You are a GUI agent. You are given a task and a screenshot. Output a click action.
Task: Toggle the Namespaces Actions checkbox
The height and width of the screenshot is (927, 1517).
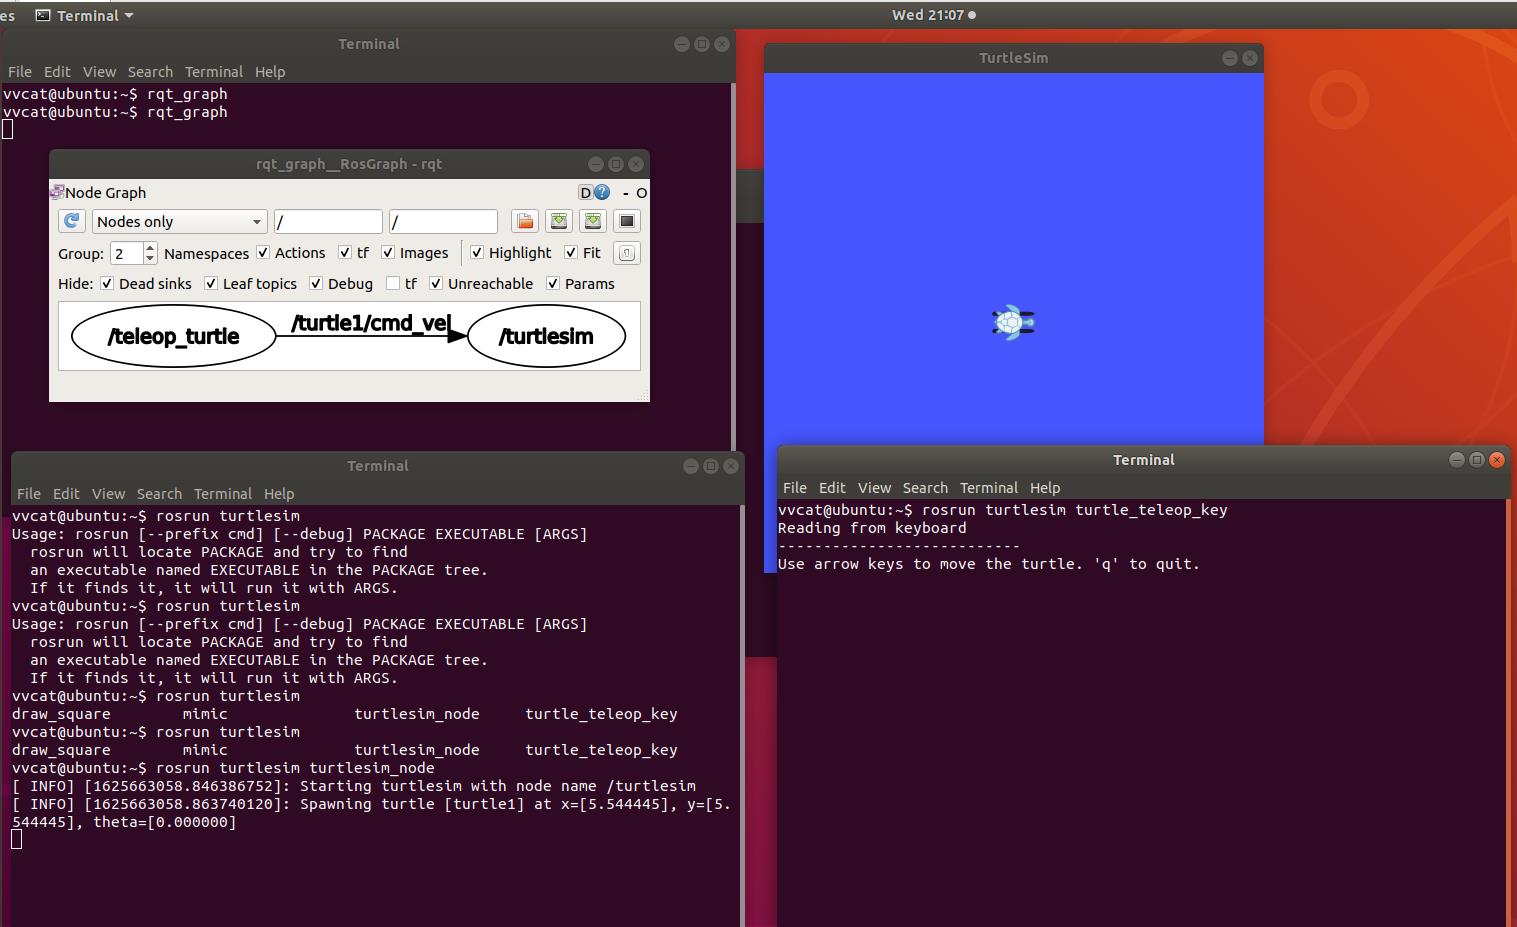[263, 253]
